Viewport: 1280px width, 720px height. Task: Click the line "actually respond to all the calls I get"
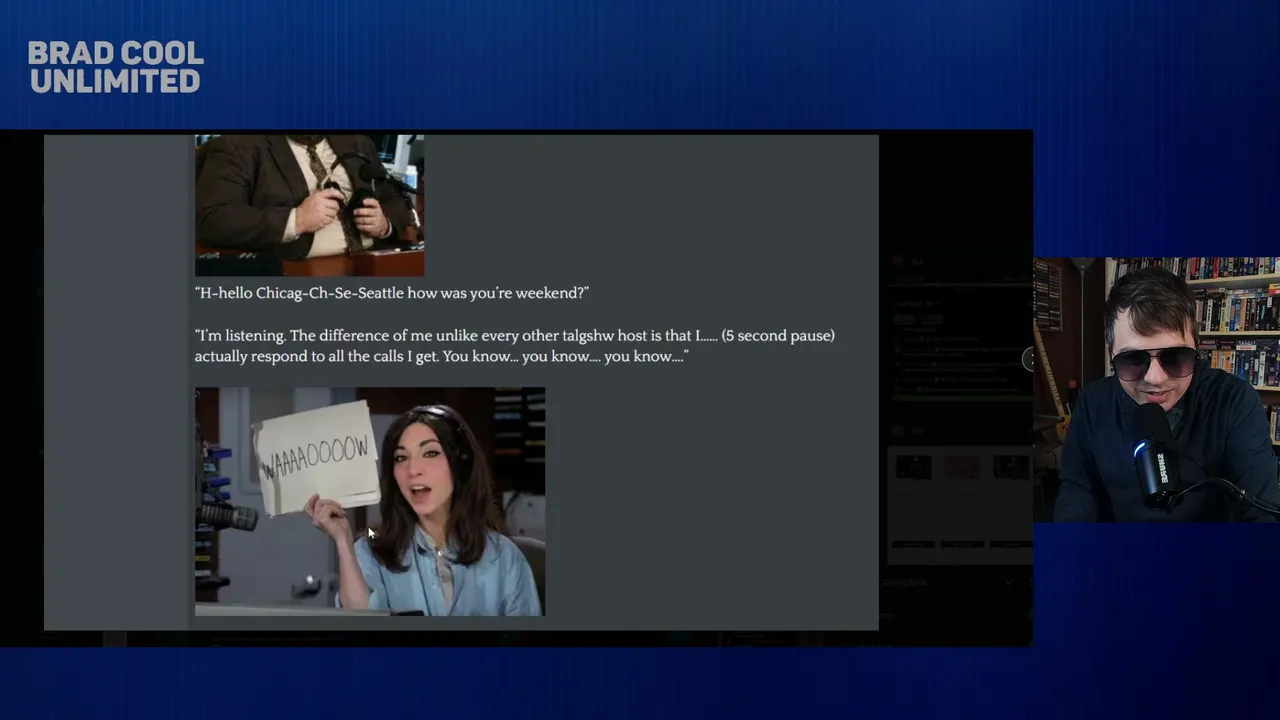pyautogui.click(x=441, y=356)
